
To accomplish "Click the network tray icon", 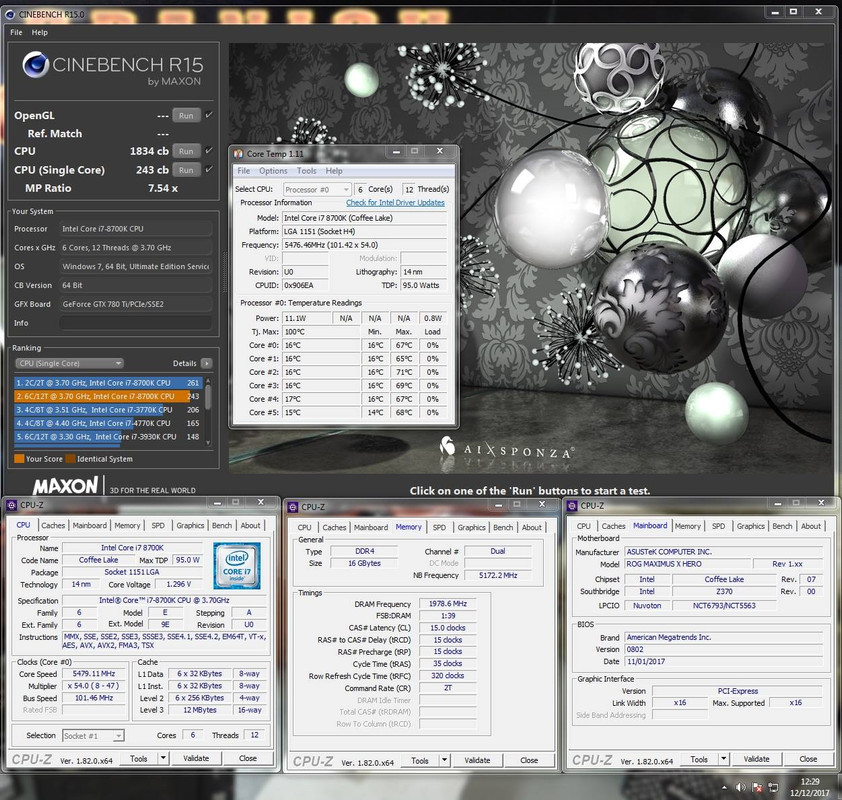I will [x=773, y=787].
